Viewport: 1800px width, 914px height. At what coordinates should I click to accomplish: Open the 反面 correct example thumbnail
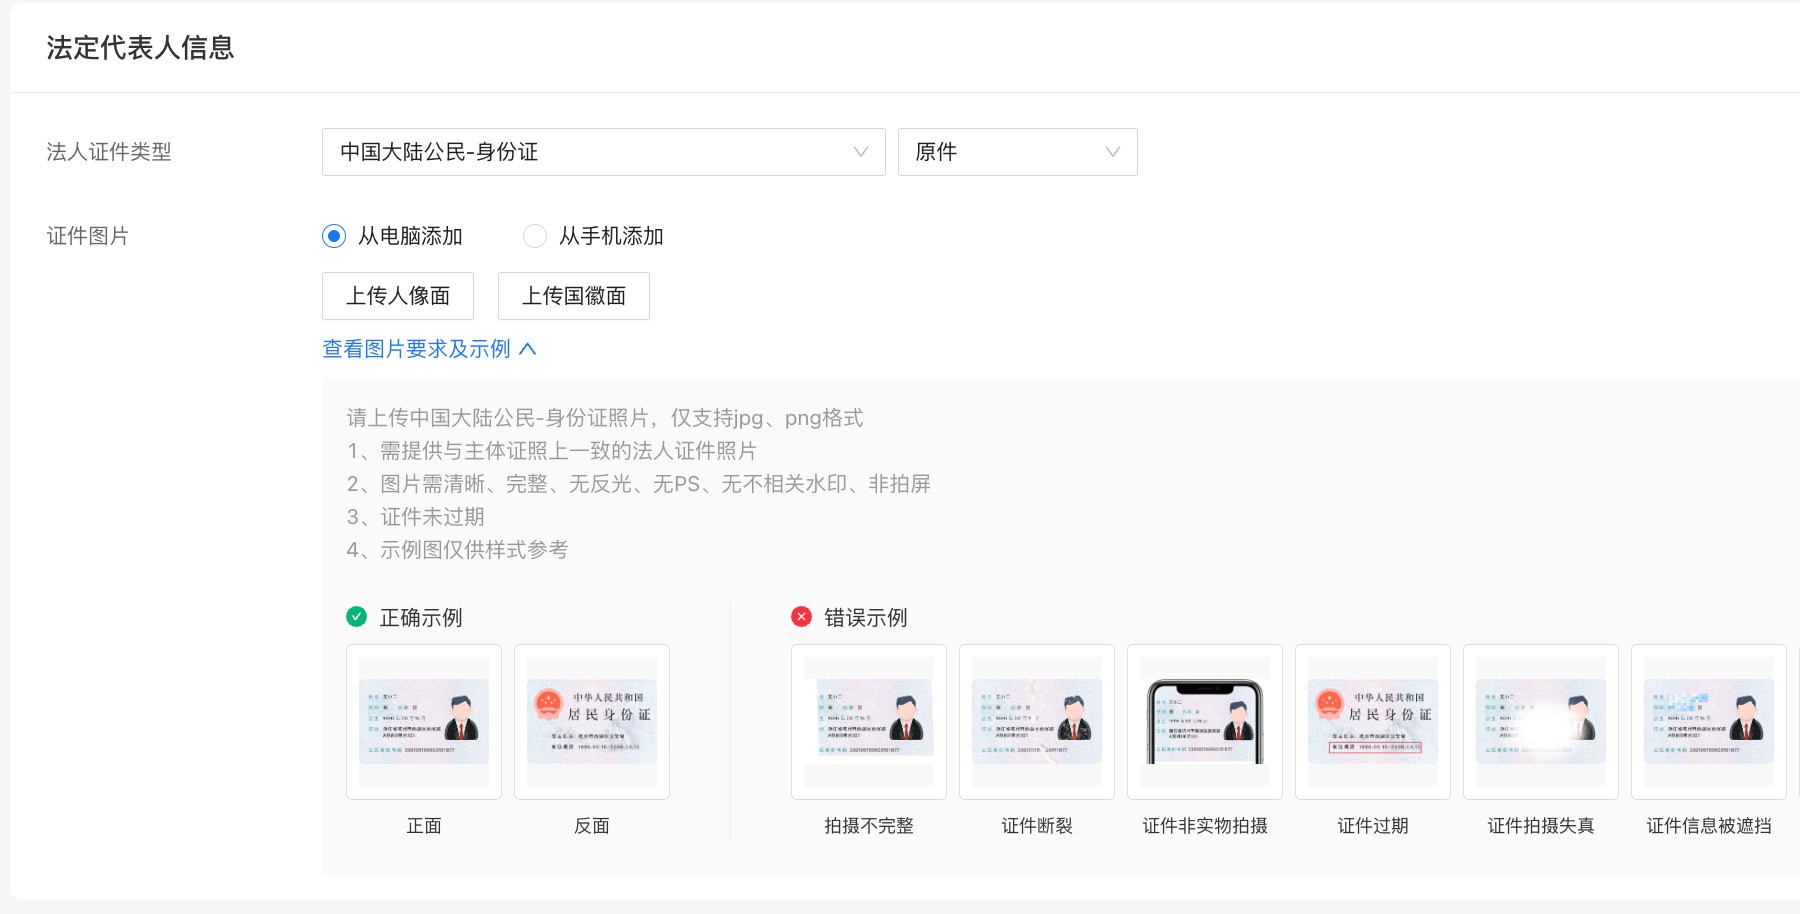tap(592, 722)
